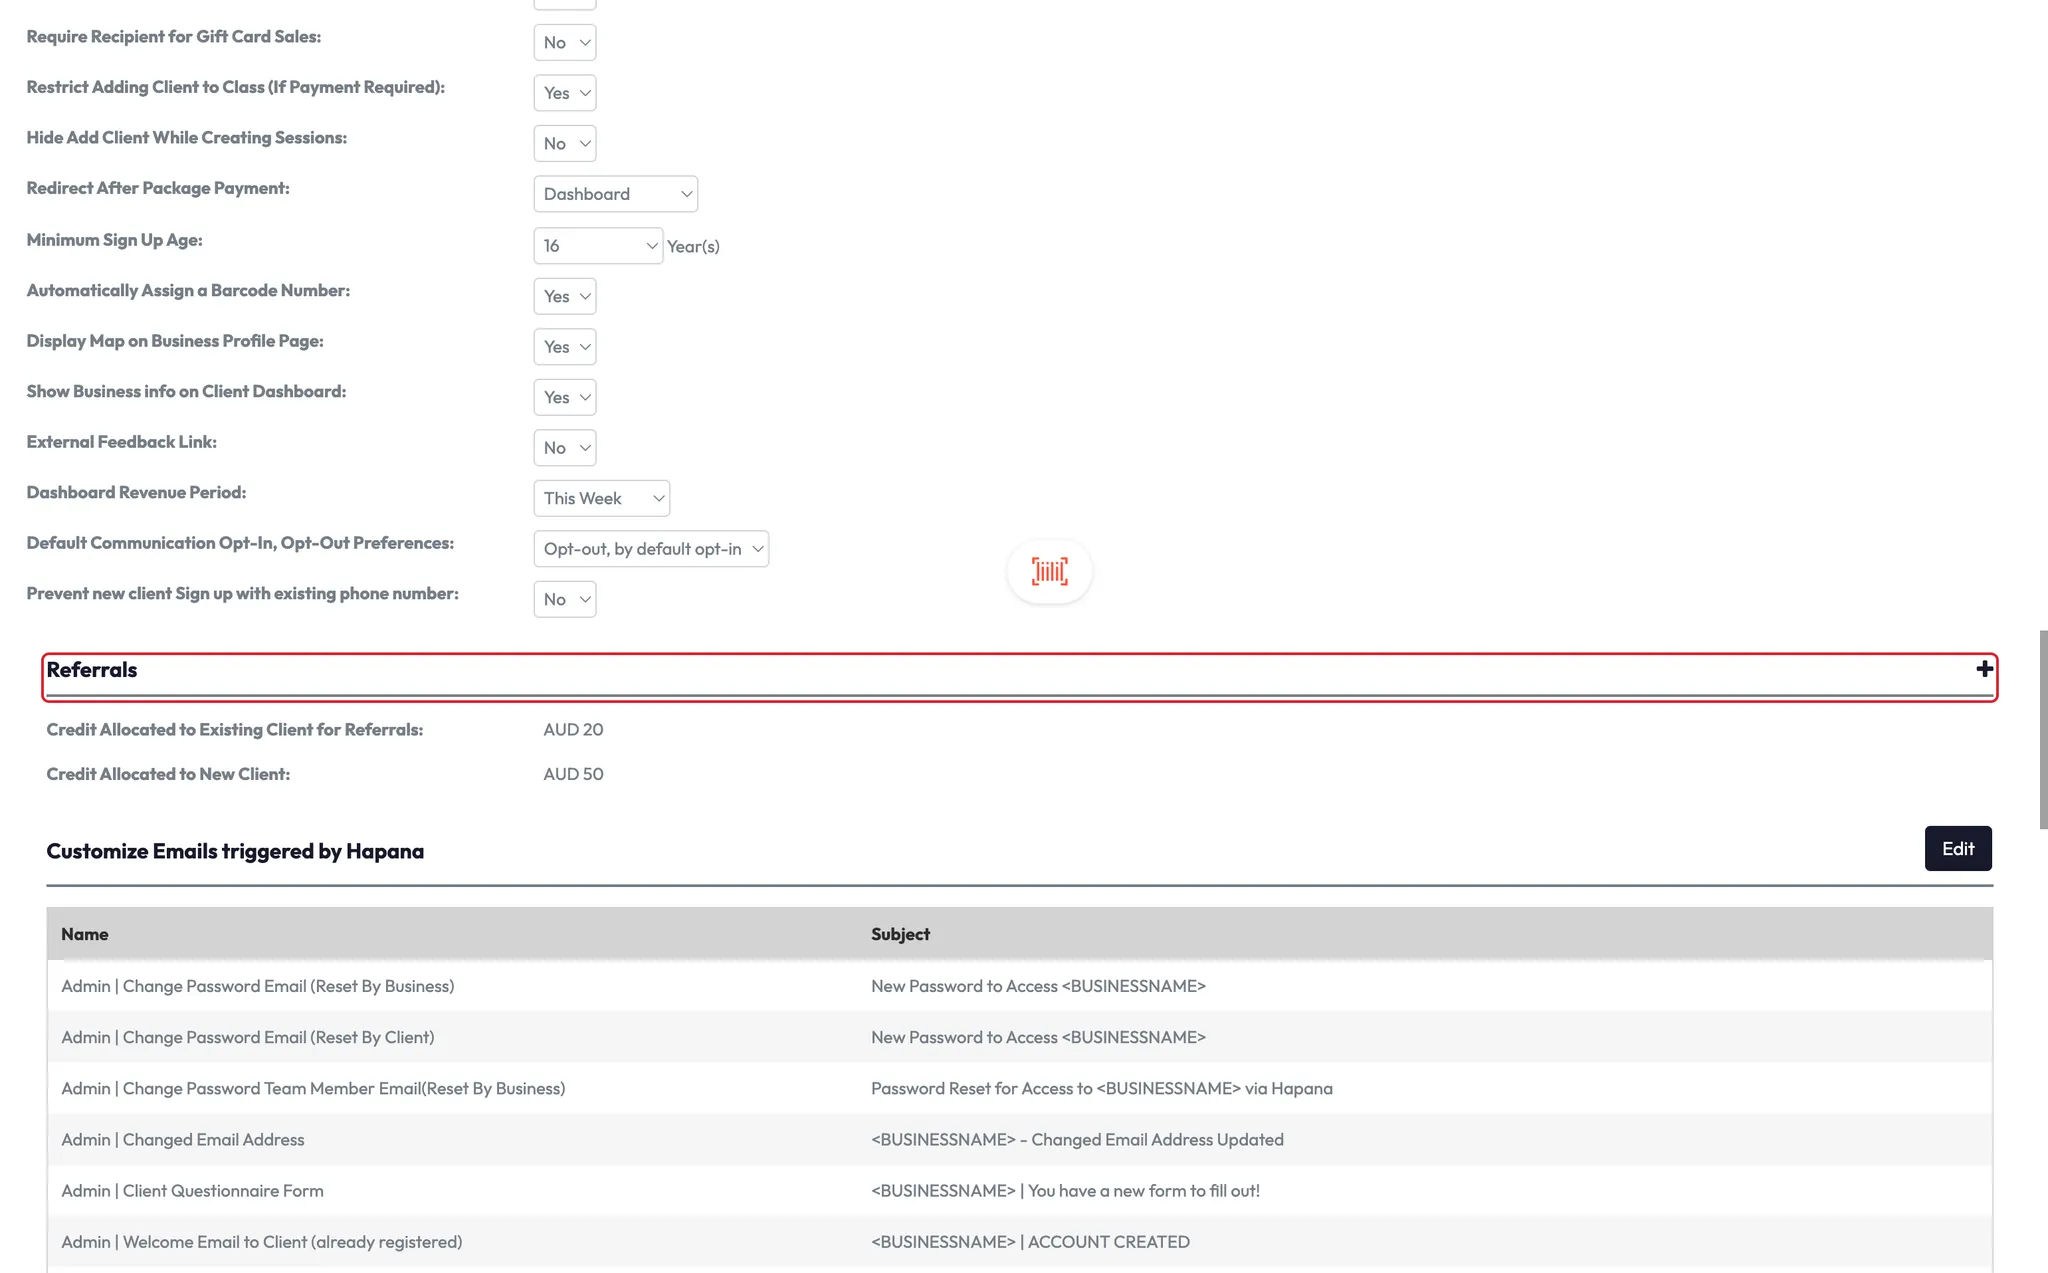Open Prevent new client Sign up dropdown
Viewport: 2048px width, 1273px height.
565,600
